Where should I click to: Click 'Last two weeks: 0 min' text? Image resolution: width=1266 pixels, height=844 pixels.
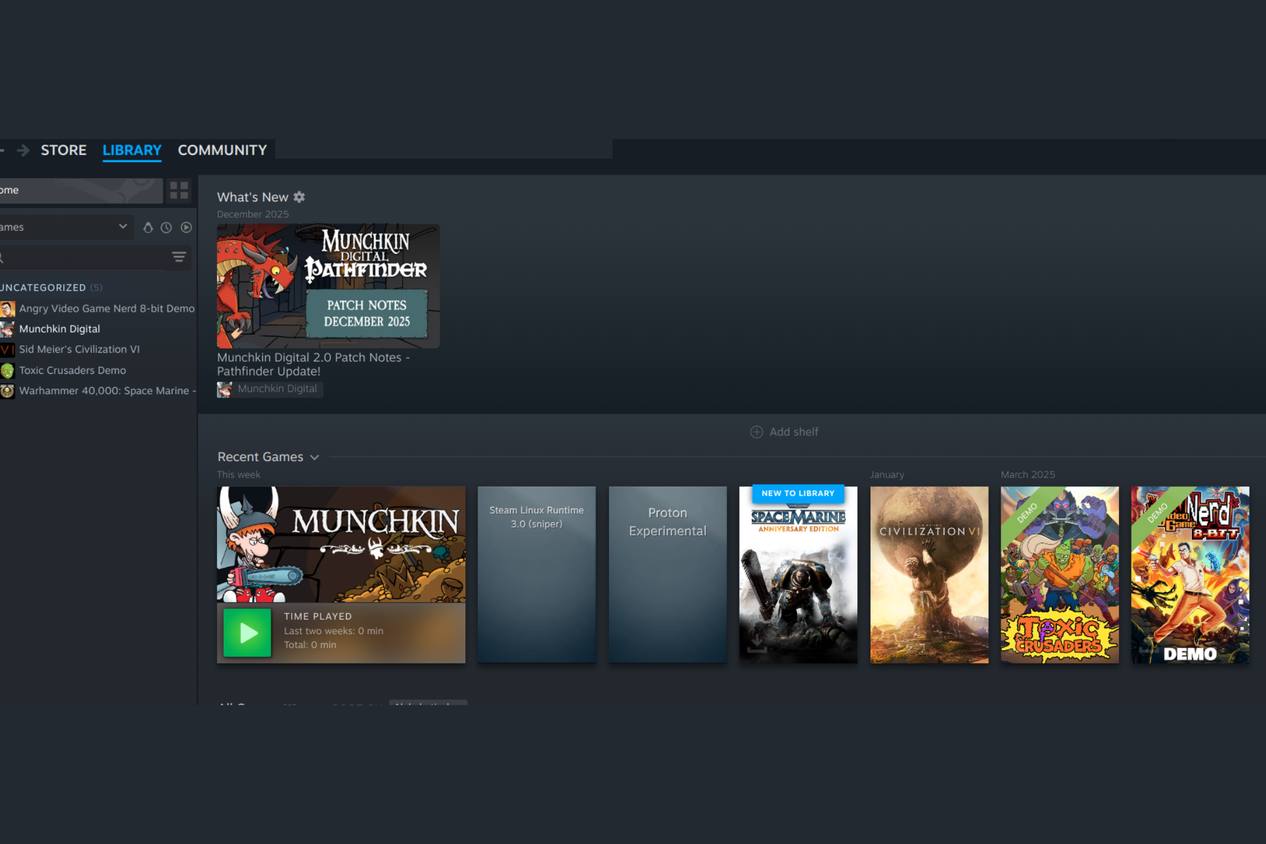[x=334, y=631]
